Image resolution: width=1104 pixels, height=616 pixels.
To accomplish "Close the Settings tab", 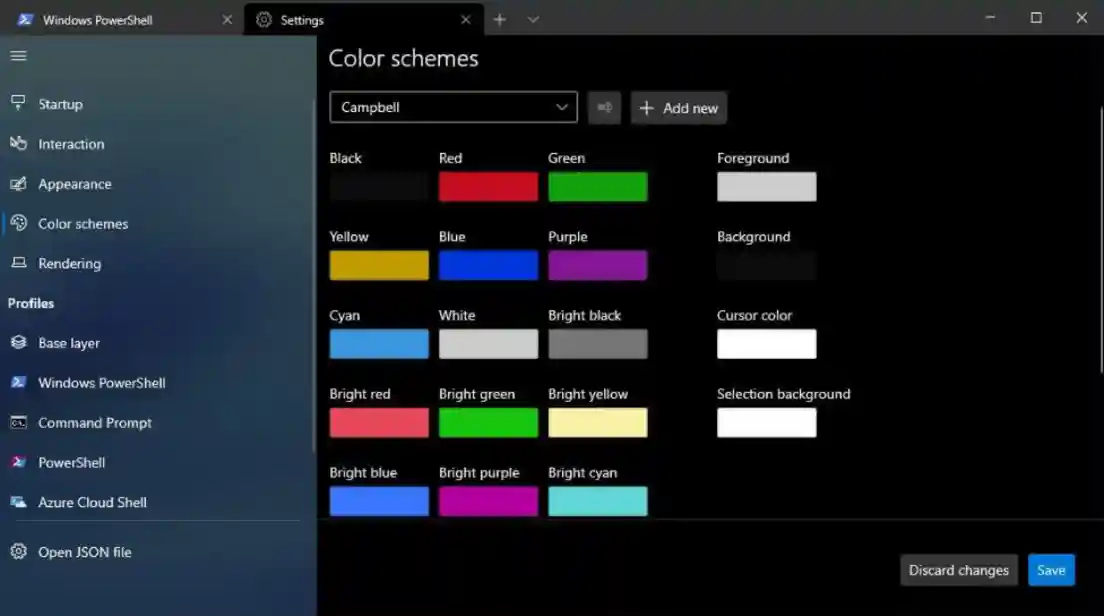I will 465,20.
